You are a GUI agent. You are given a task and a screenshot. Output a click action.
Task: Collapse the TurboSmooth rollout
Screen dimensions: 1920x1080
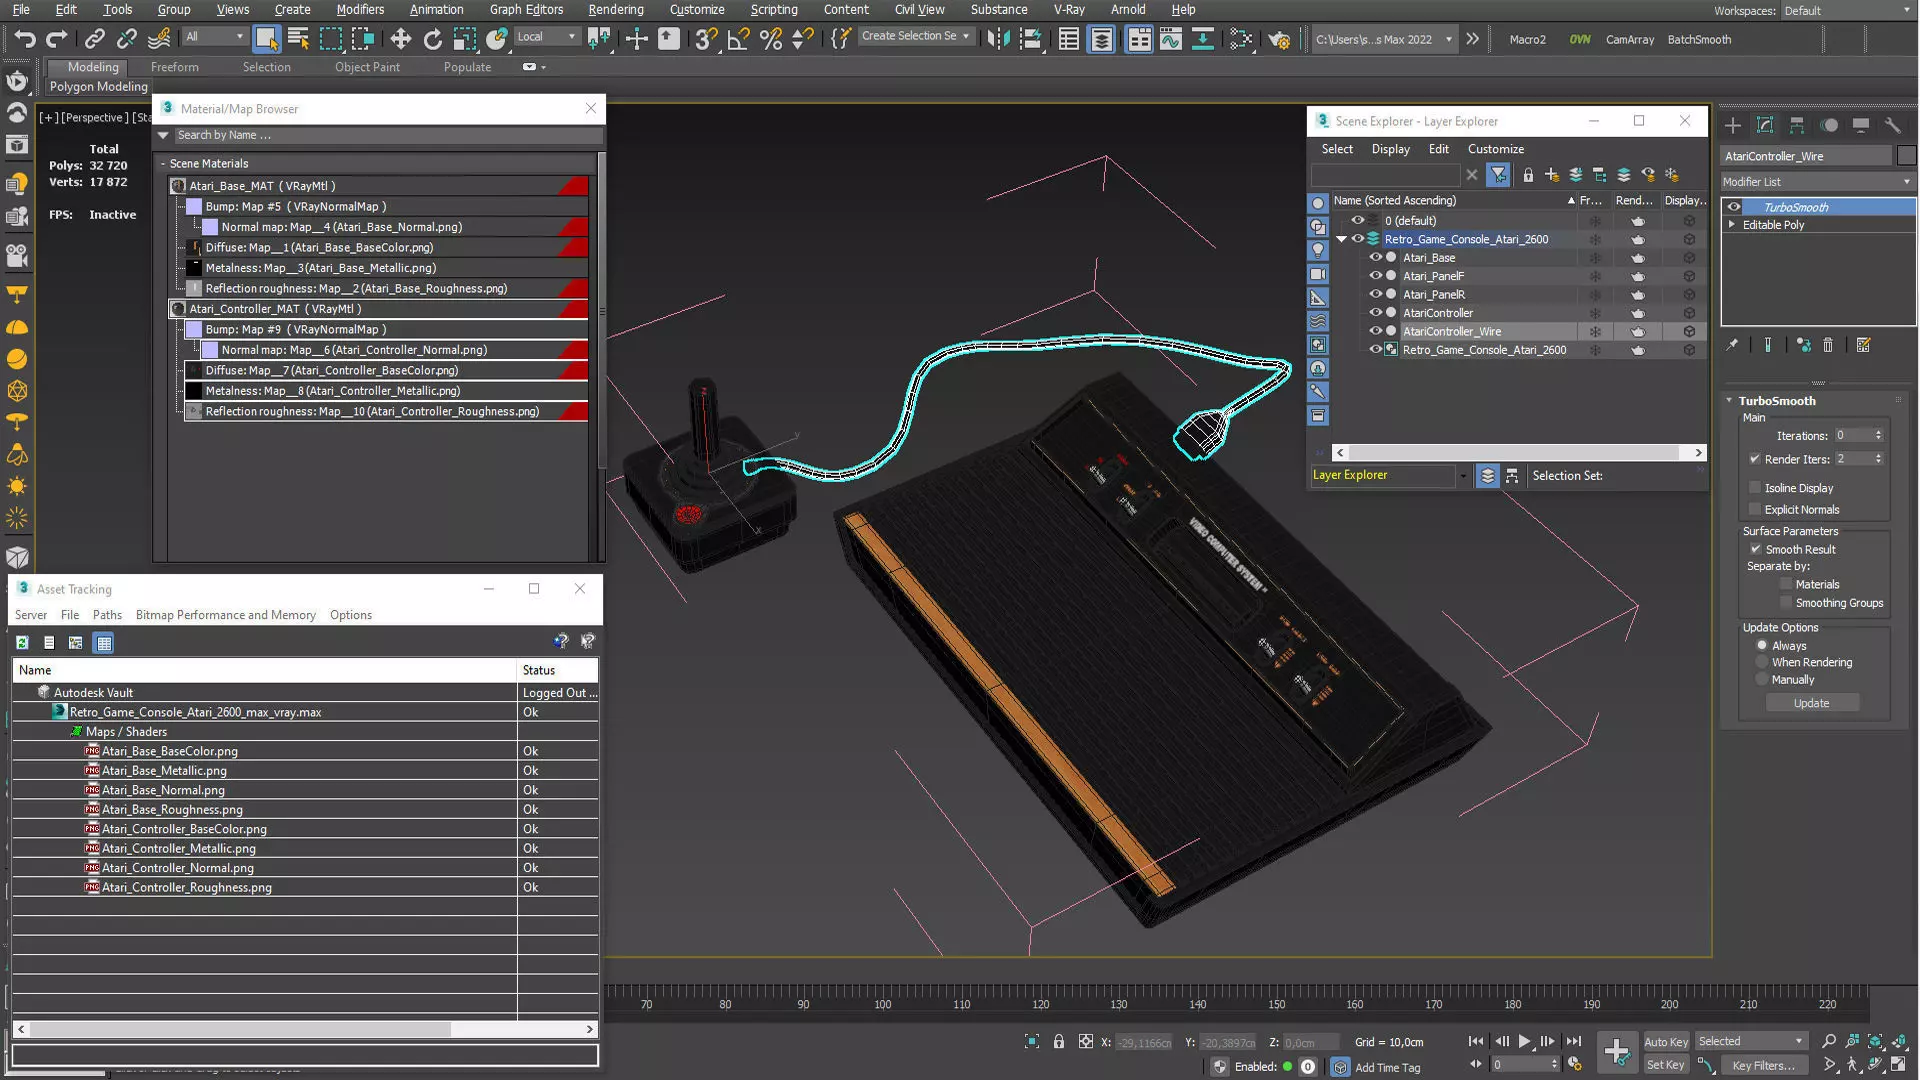[1729, 400]
